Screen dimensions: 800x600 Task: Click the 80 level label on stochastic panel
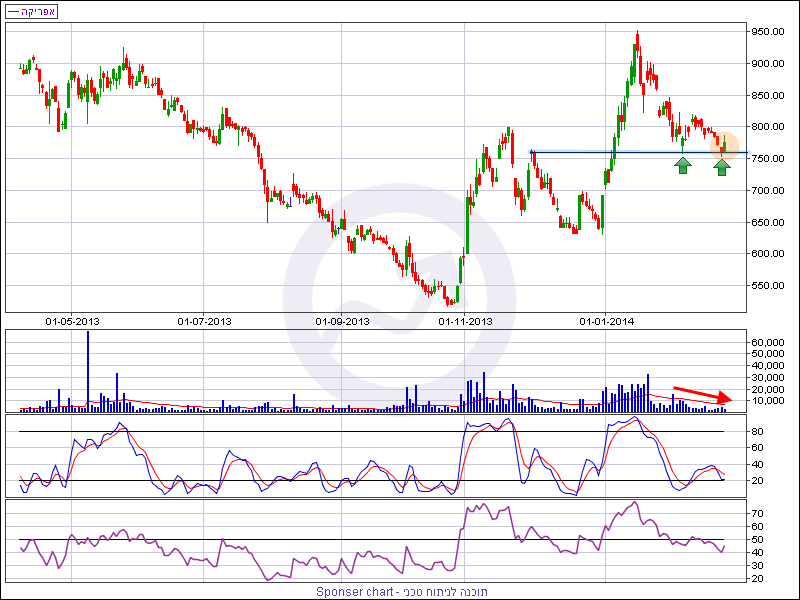[x=757, y=432]
